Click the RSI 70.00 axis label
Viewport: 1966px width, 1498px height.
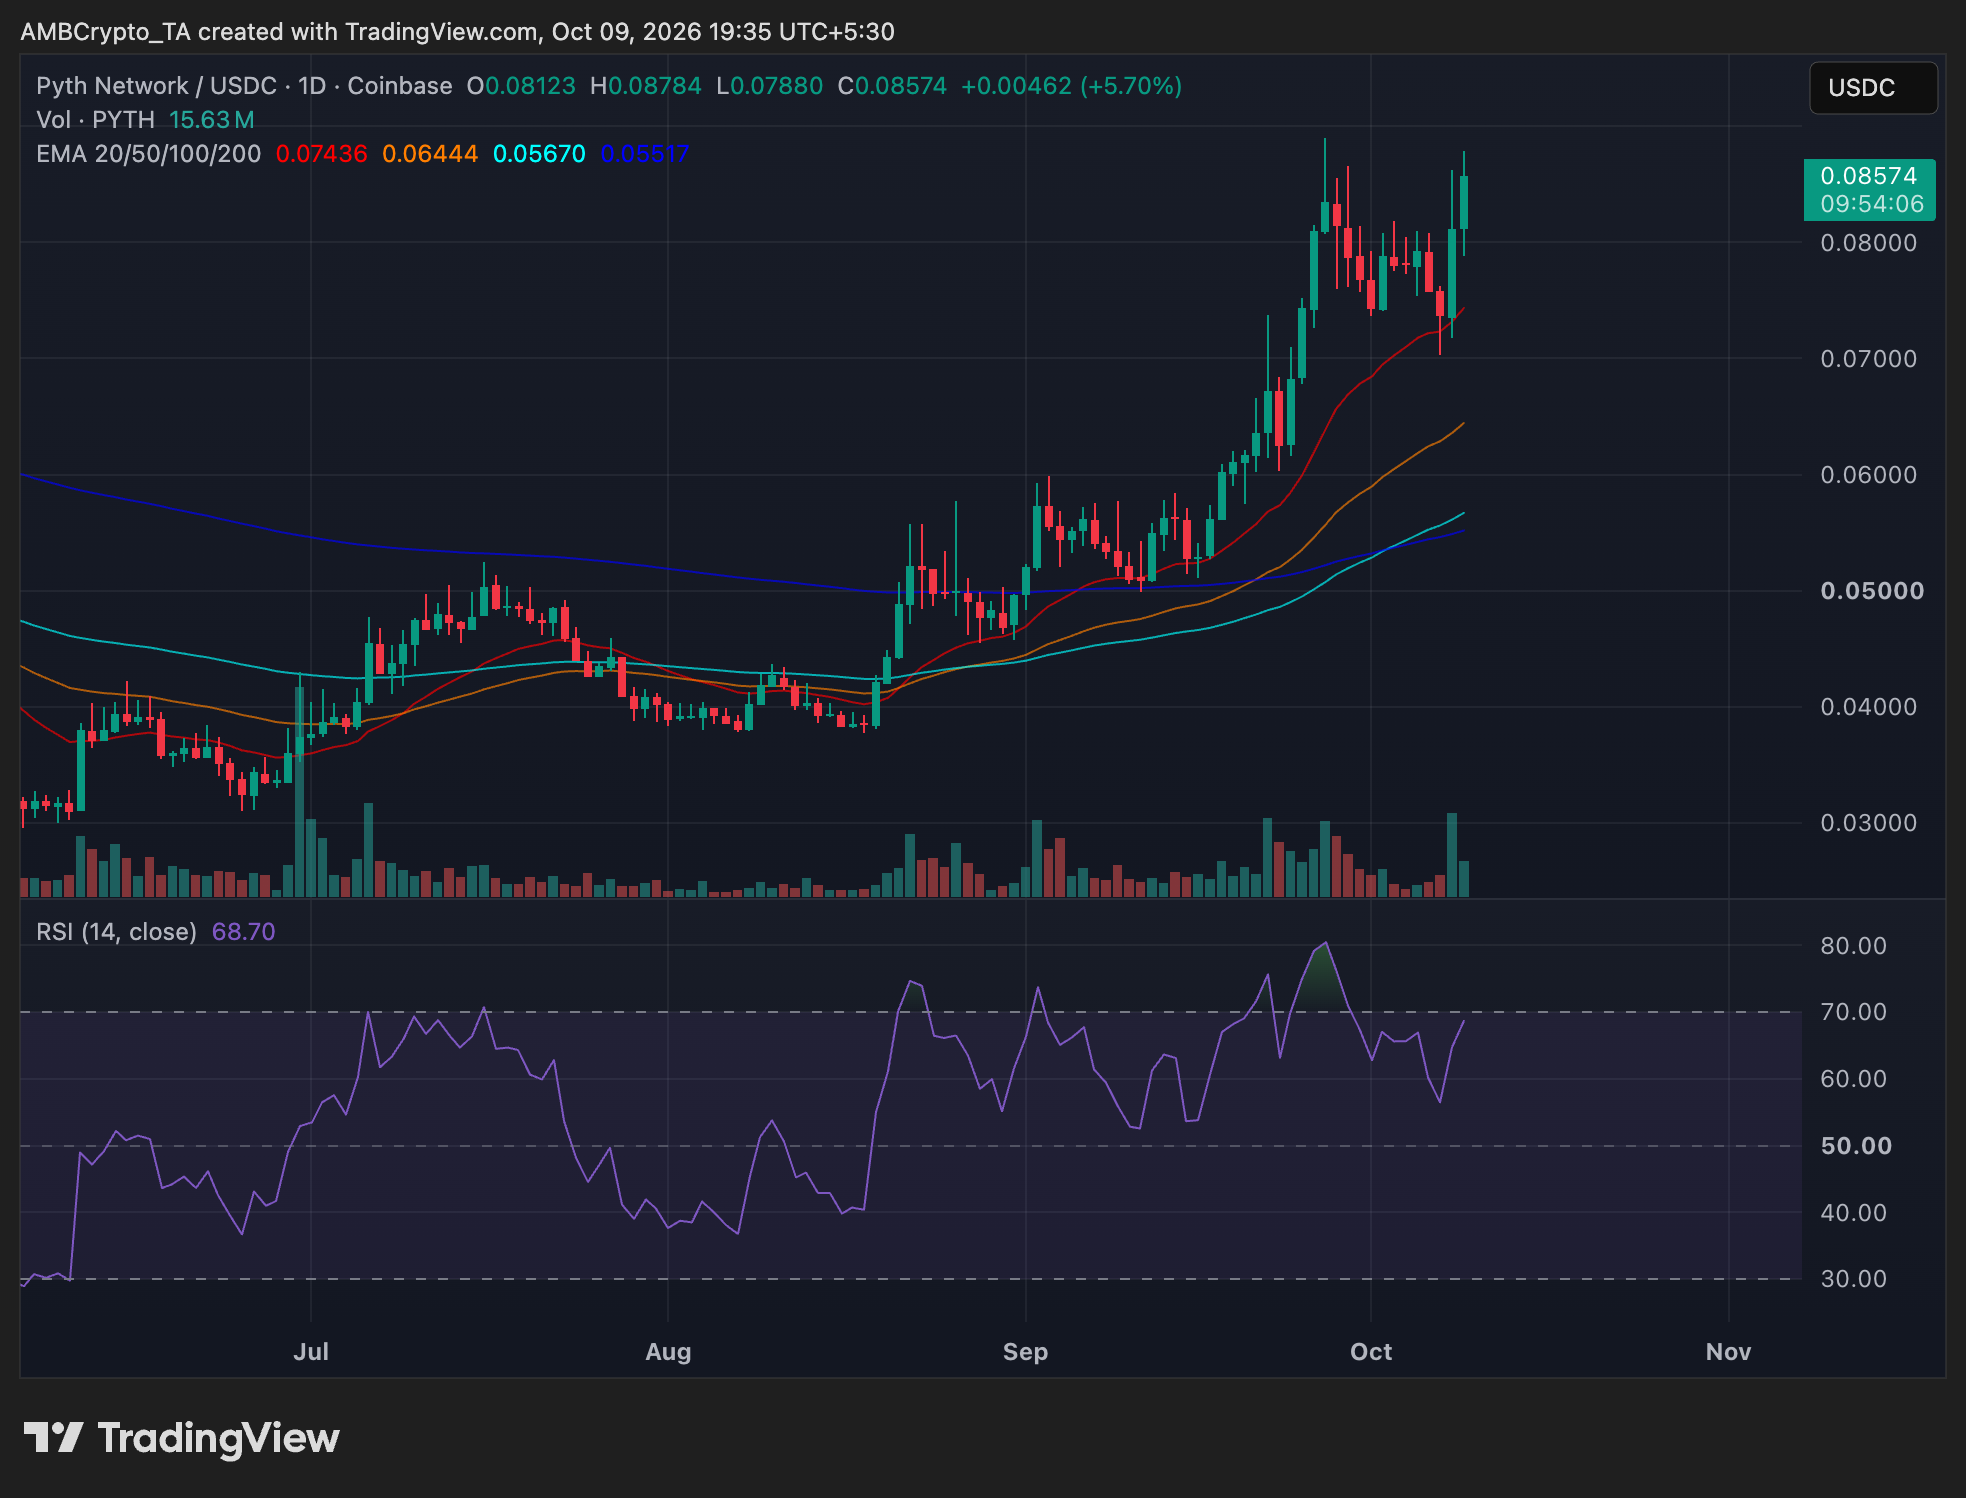click(1854, 1012)
